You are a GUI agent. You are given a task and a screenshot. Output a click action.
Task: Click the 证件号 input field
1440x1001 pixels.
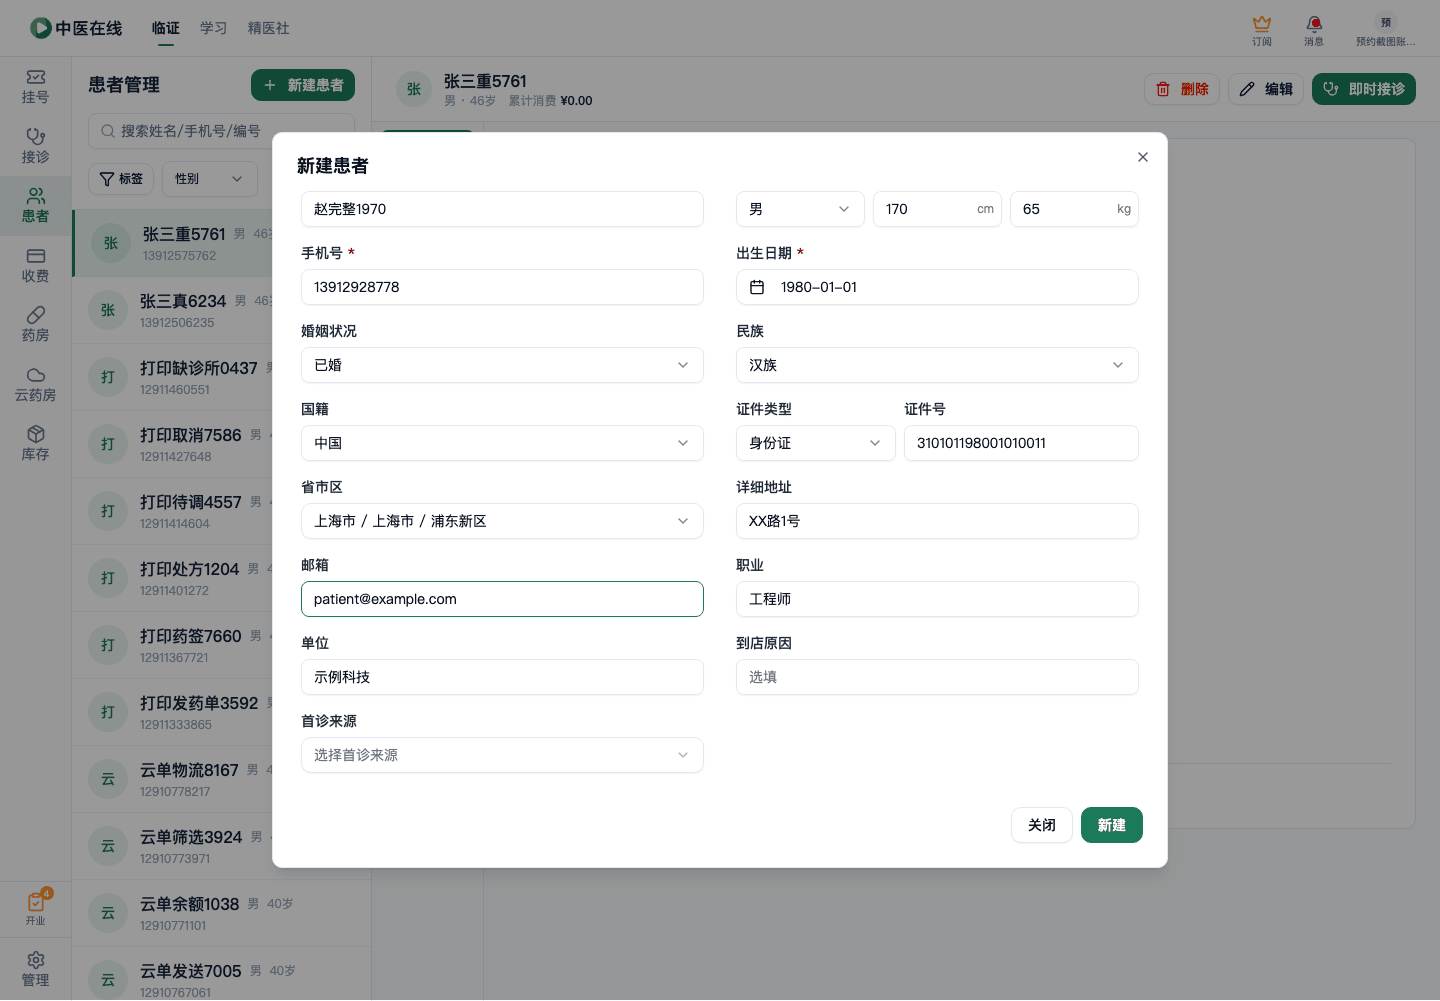(x=1021, y=443)
